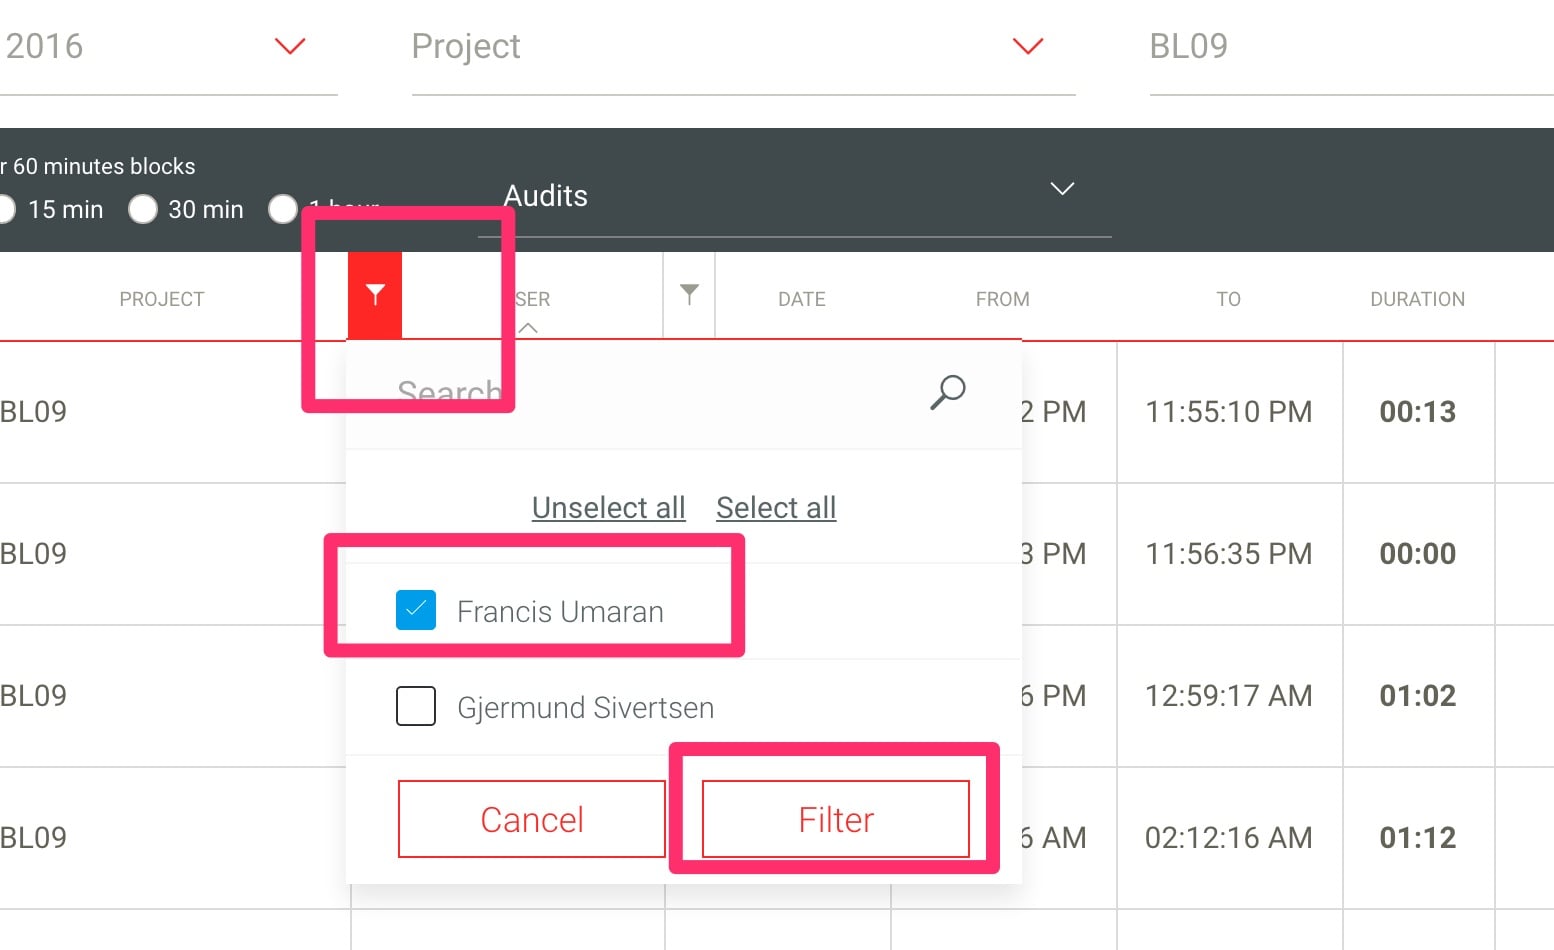Open the Project dropdown
Viewport: 1554px width, 950px height.
click(x=743, y=47)
